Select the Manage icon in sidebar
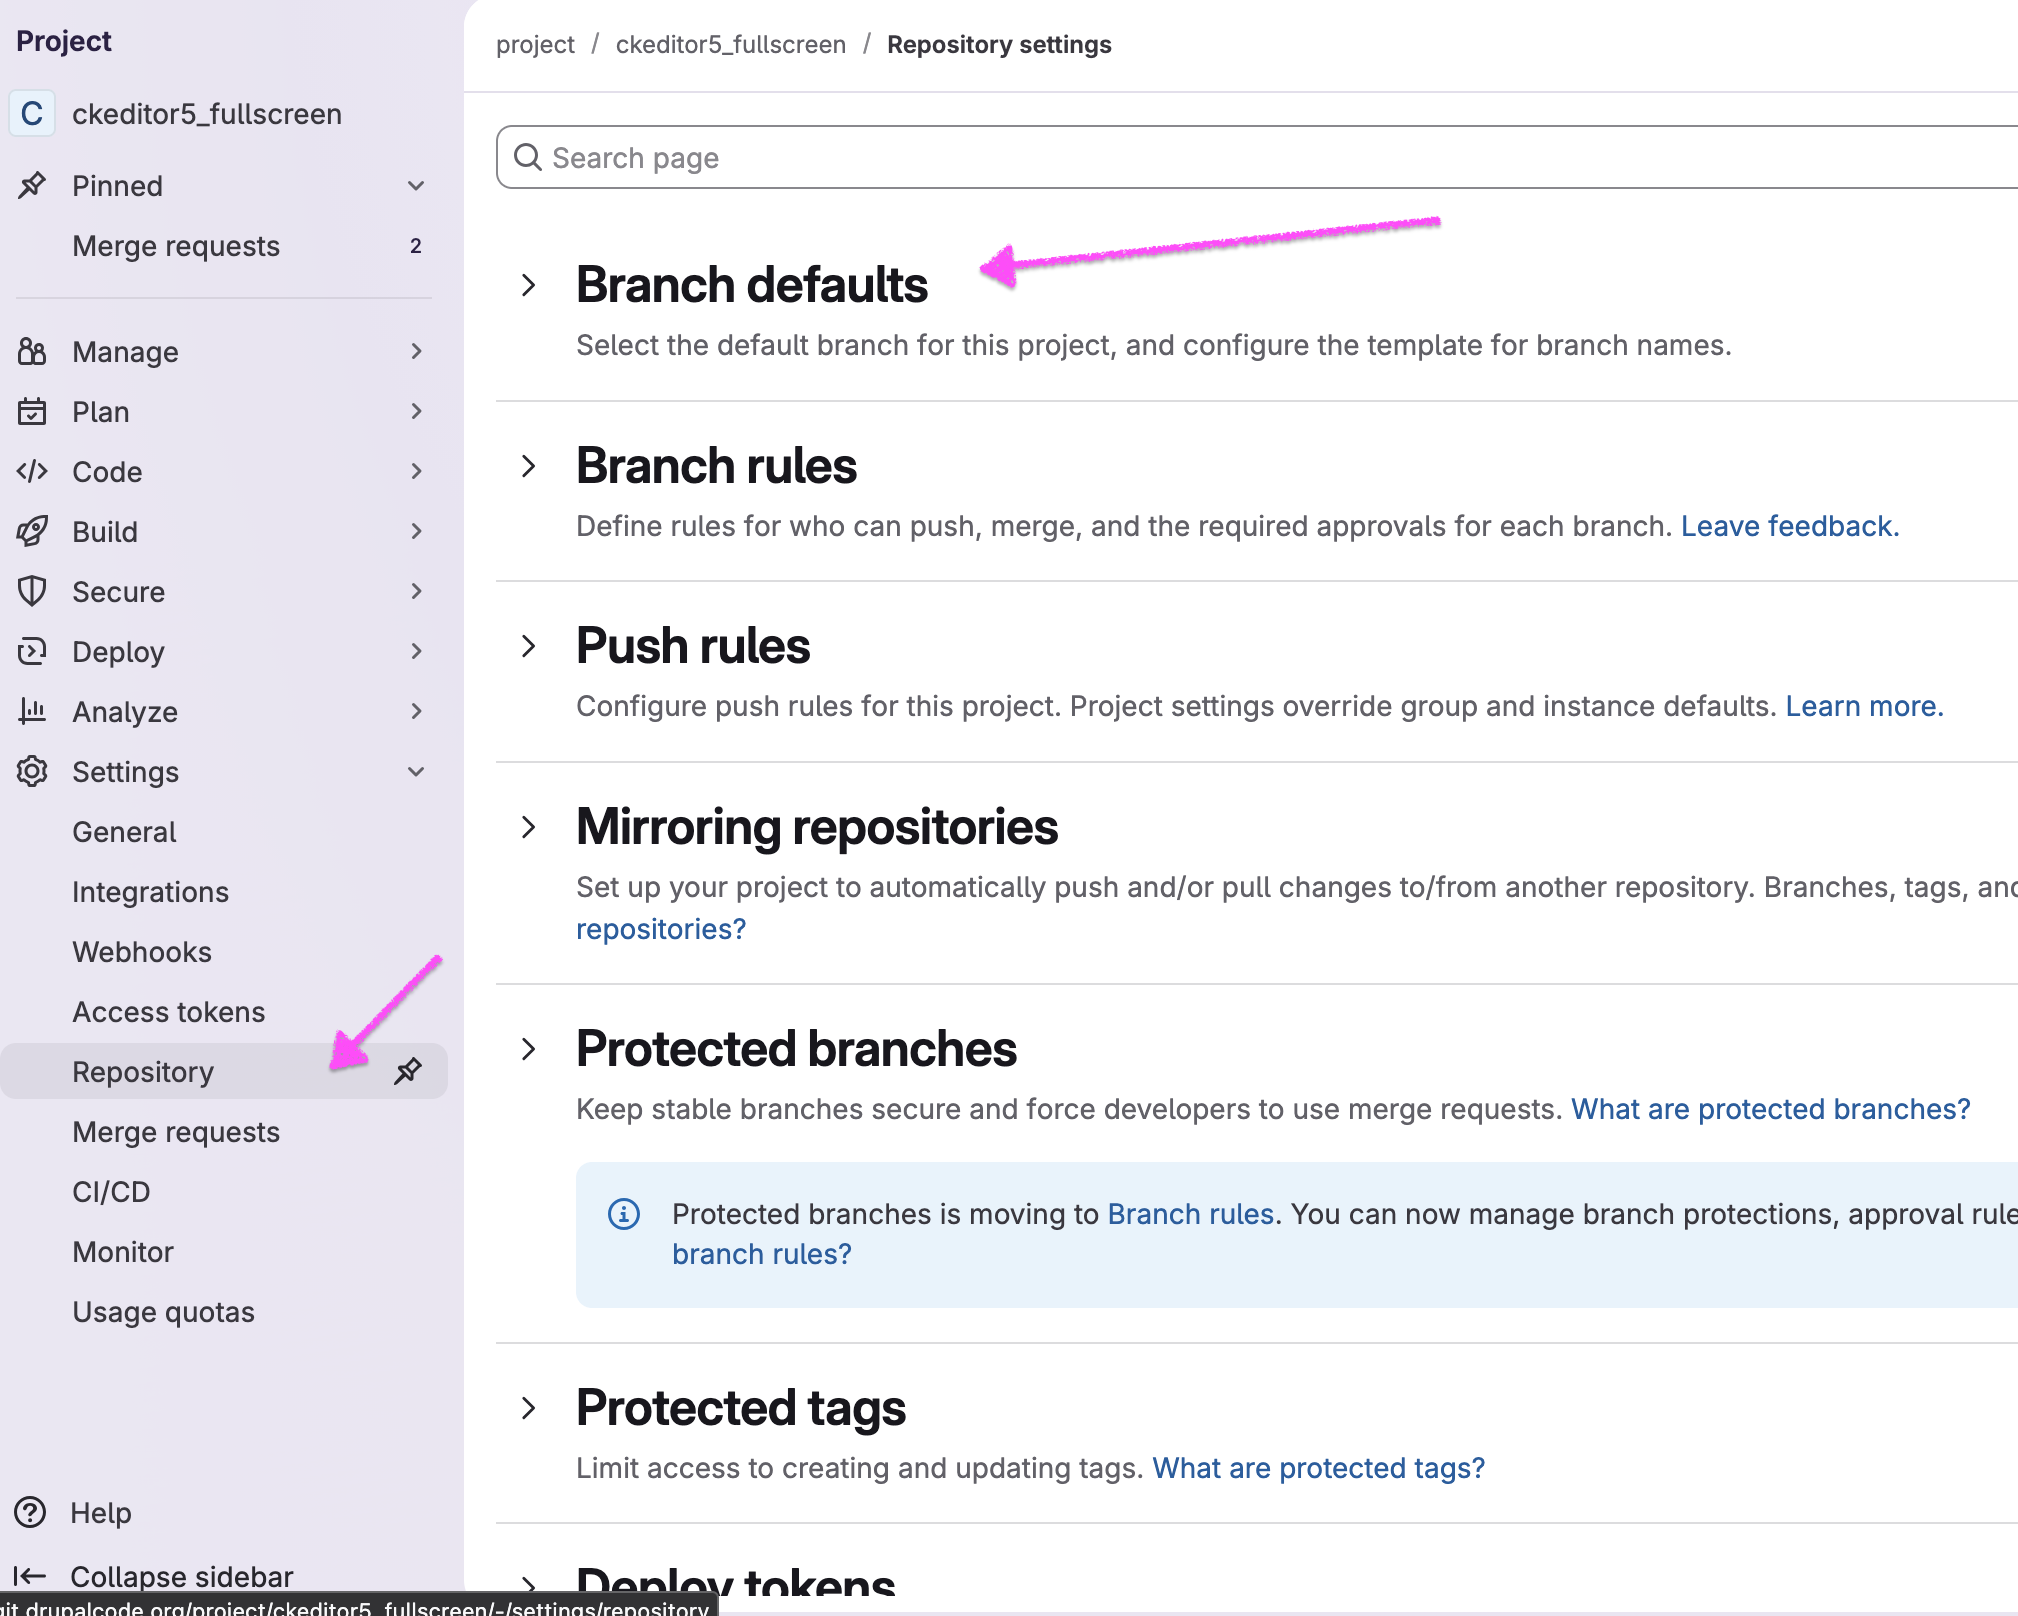 click(x=32, y=351)
